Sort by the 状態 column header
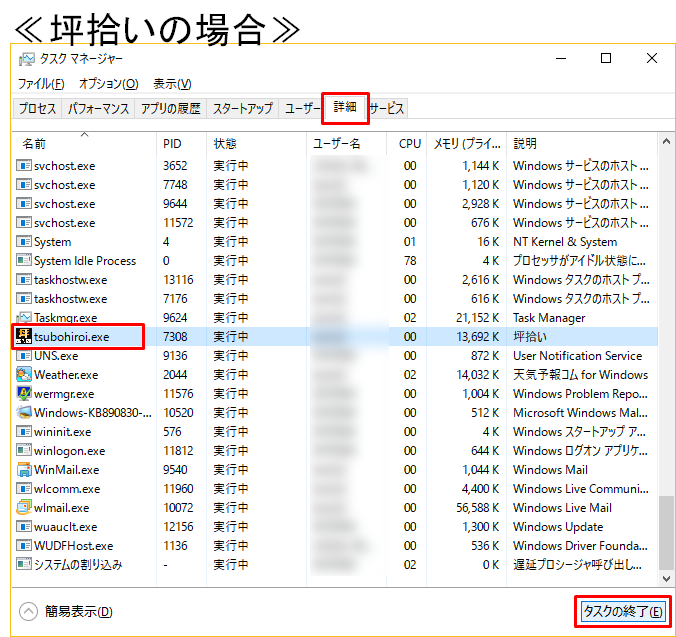 coord(256,144)
